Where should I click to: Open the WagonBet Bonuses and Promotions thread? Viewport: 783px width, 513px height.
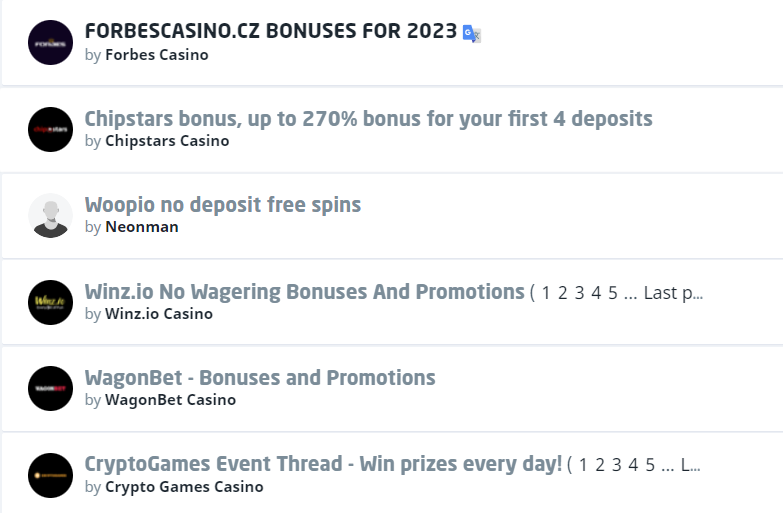[x=260, y=378]
